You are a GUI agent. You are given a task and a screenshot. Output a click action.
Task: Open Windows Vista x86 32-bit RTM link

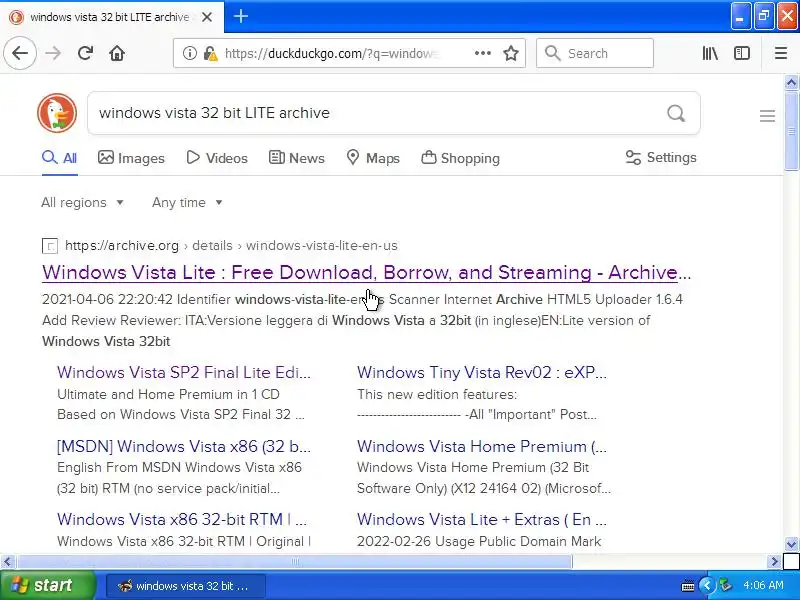tap(182, 519)
